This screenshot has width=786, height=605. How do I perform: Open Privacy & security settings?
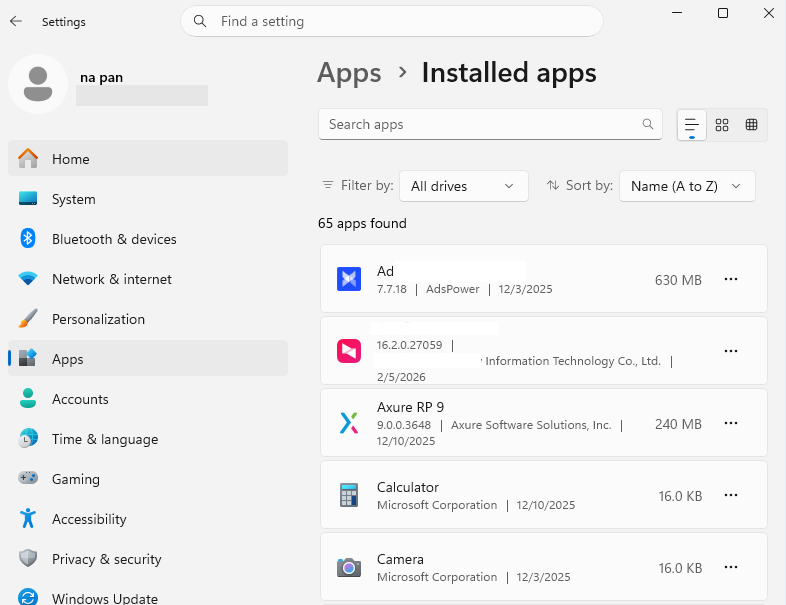tap(148, 559)
